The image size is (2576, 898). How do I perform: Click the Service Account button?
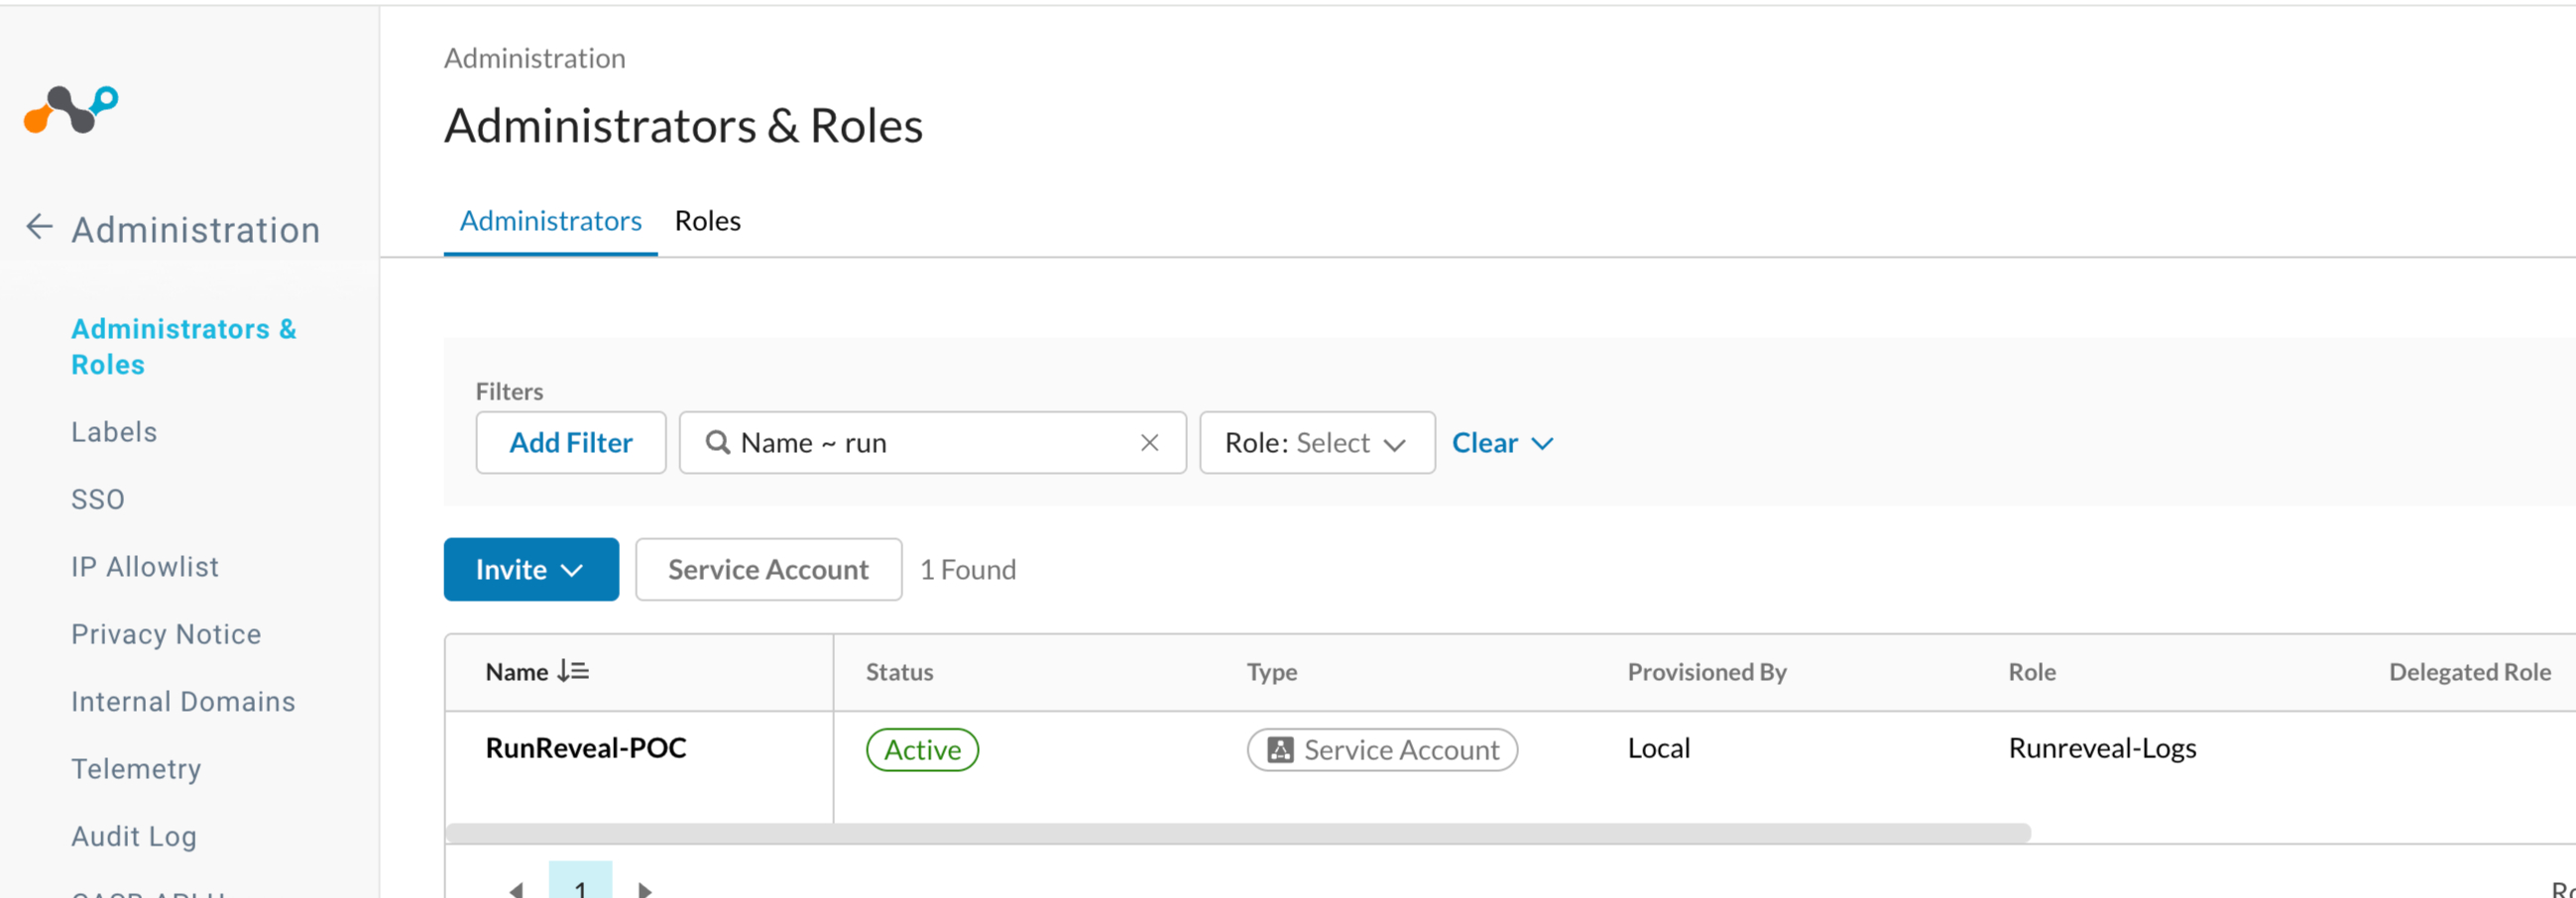coord(768,569)
